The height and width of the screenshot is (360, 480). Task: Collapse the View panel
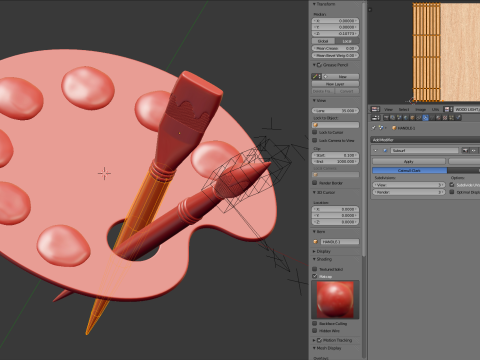314,100
